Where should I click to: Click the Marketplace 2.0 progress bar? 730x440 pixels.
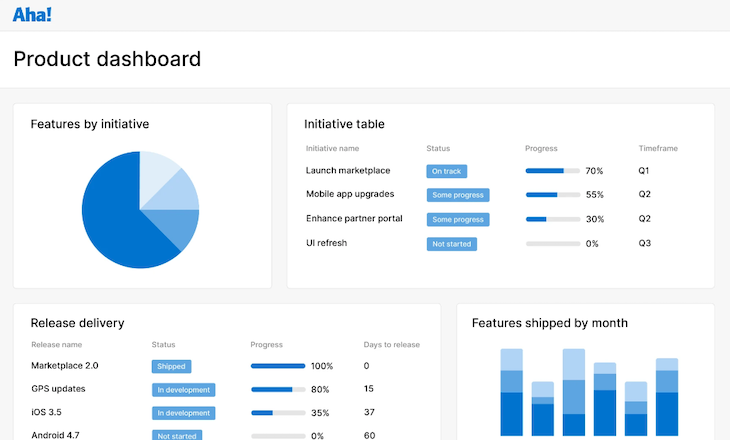click(x=278, y=366)
